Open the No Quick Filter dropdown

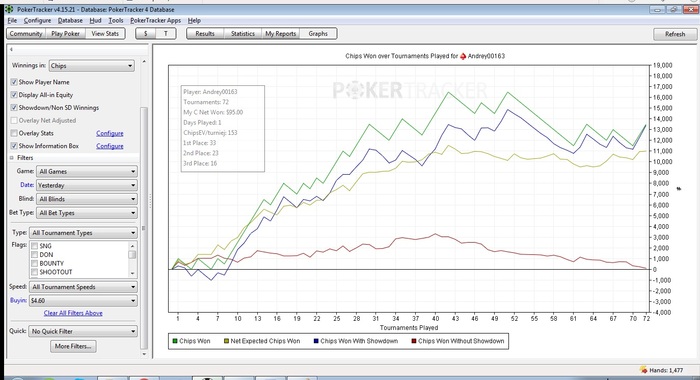click(83, 331)
